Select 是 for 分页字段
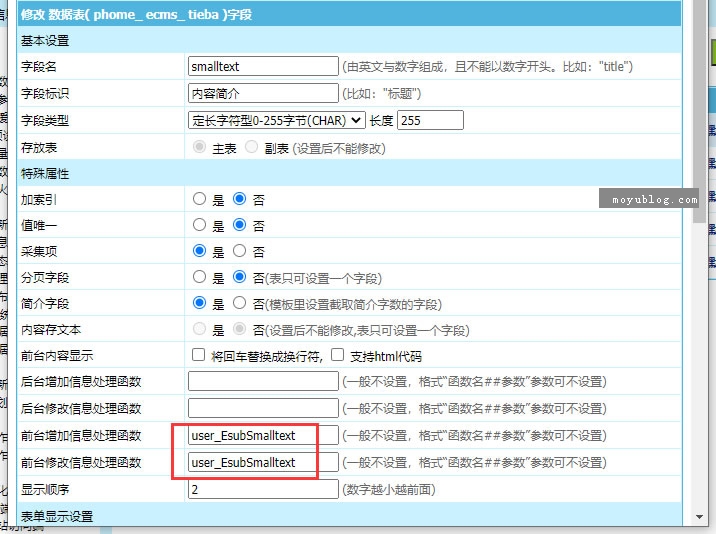The image size is (716, 534). (x=200, y=277)
